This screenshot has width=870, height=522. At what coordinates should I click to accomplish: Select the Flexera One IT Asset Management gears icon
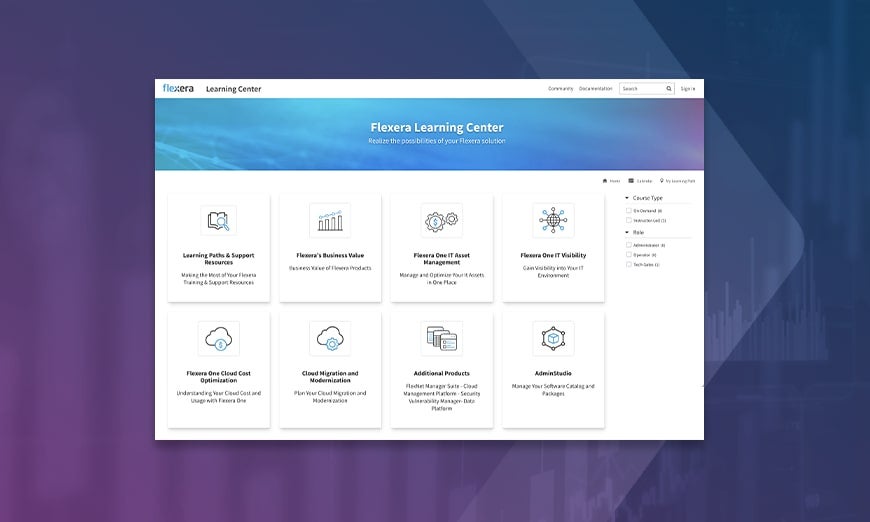tap(441, 220)
